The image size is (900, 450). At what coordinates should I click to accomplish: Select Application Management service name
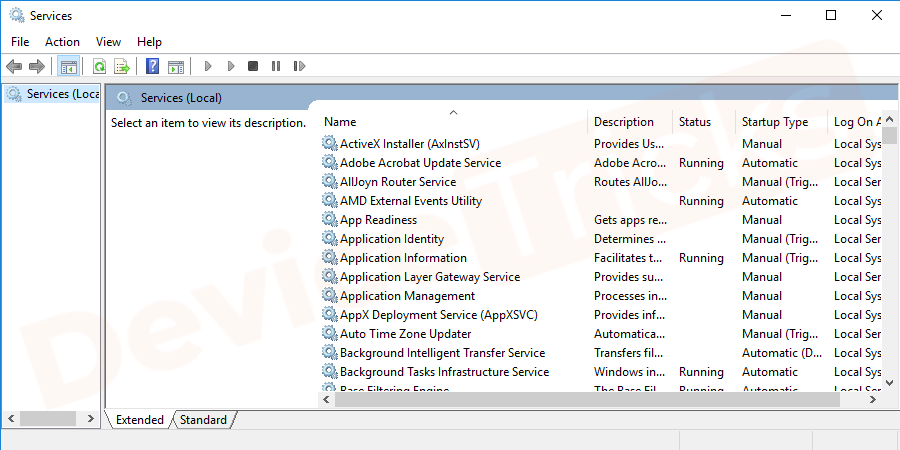tap(408, 295)
